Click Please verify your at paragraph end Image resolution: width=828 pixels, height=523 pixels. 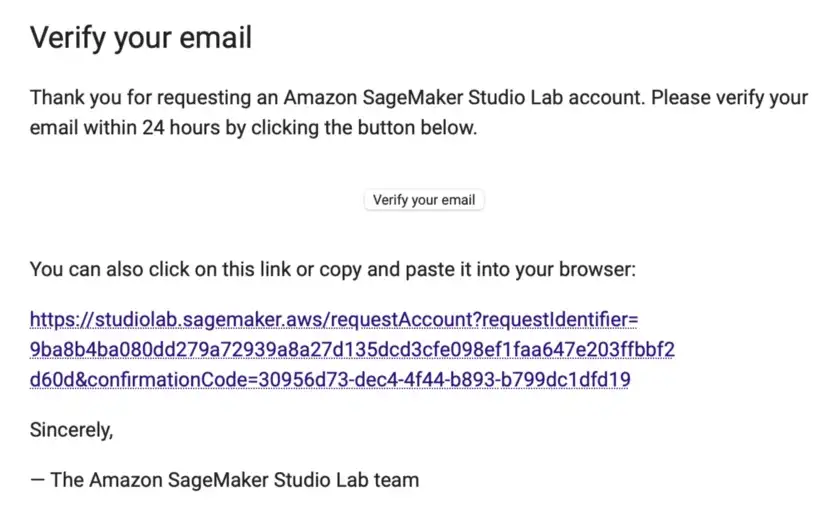click(x=729, y=98)
